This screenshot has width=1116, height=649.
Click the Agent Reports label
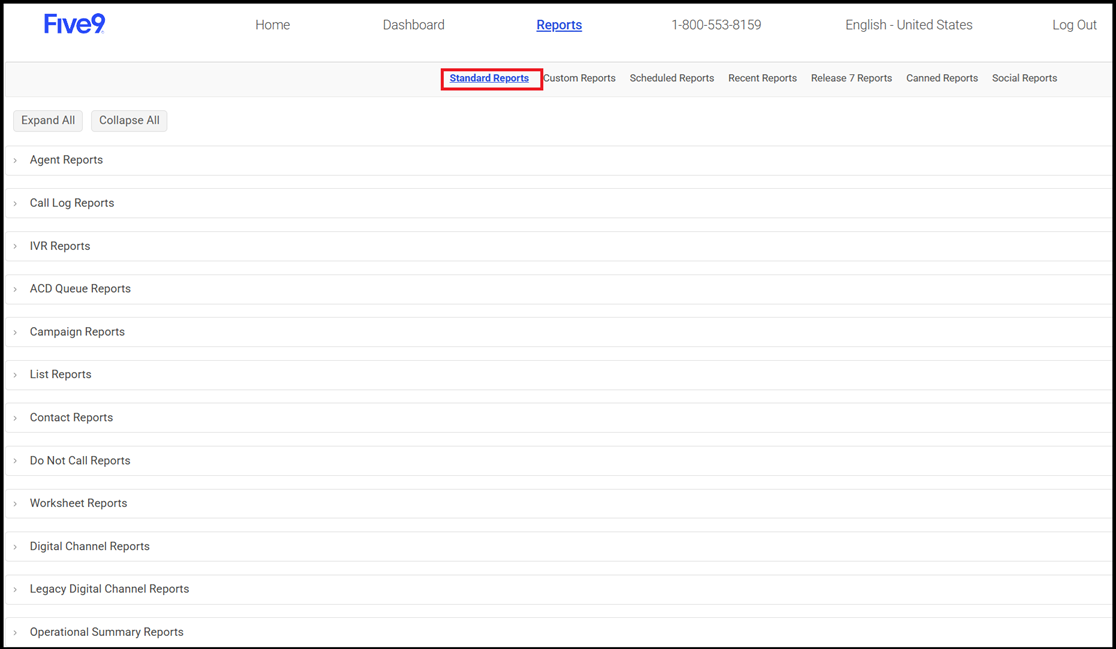[66, 160]
